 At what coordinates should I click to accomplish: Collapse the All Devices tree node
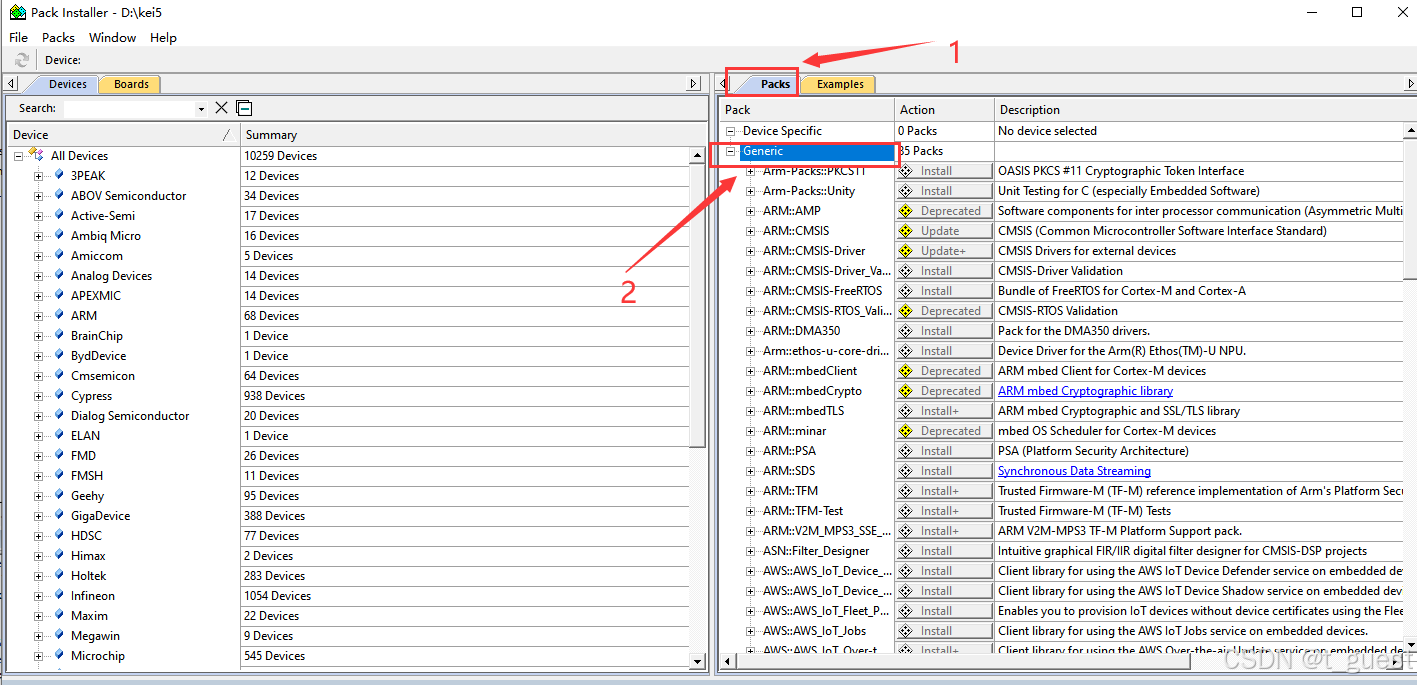click(x=18, y=155)
